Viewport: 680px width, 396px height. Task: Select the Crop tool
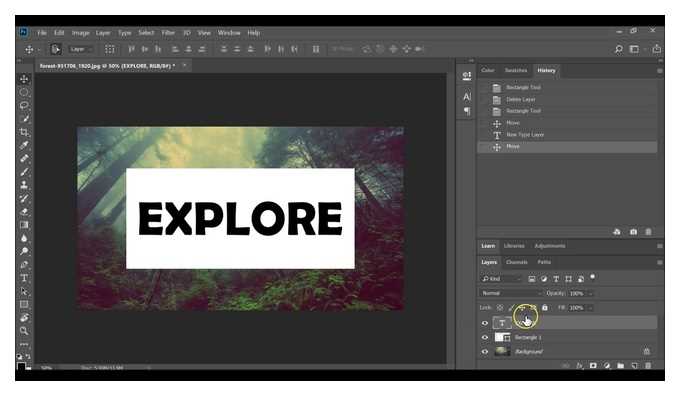point(24,132)
